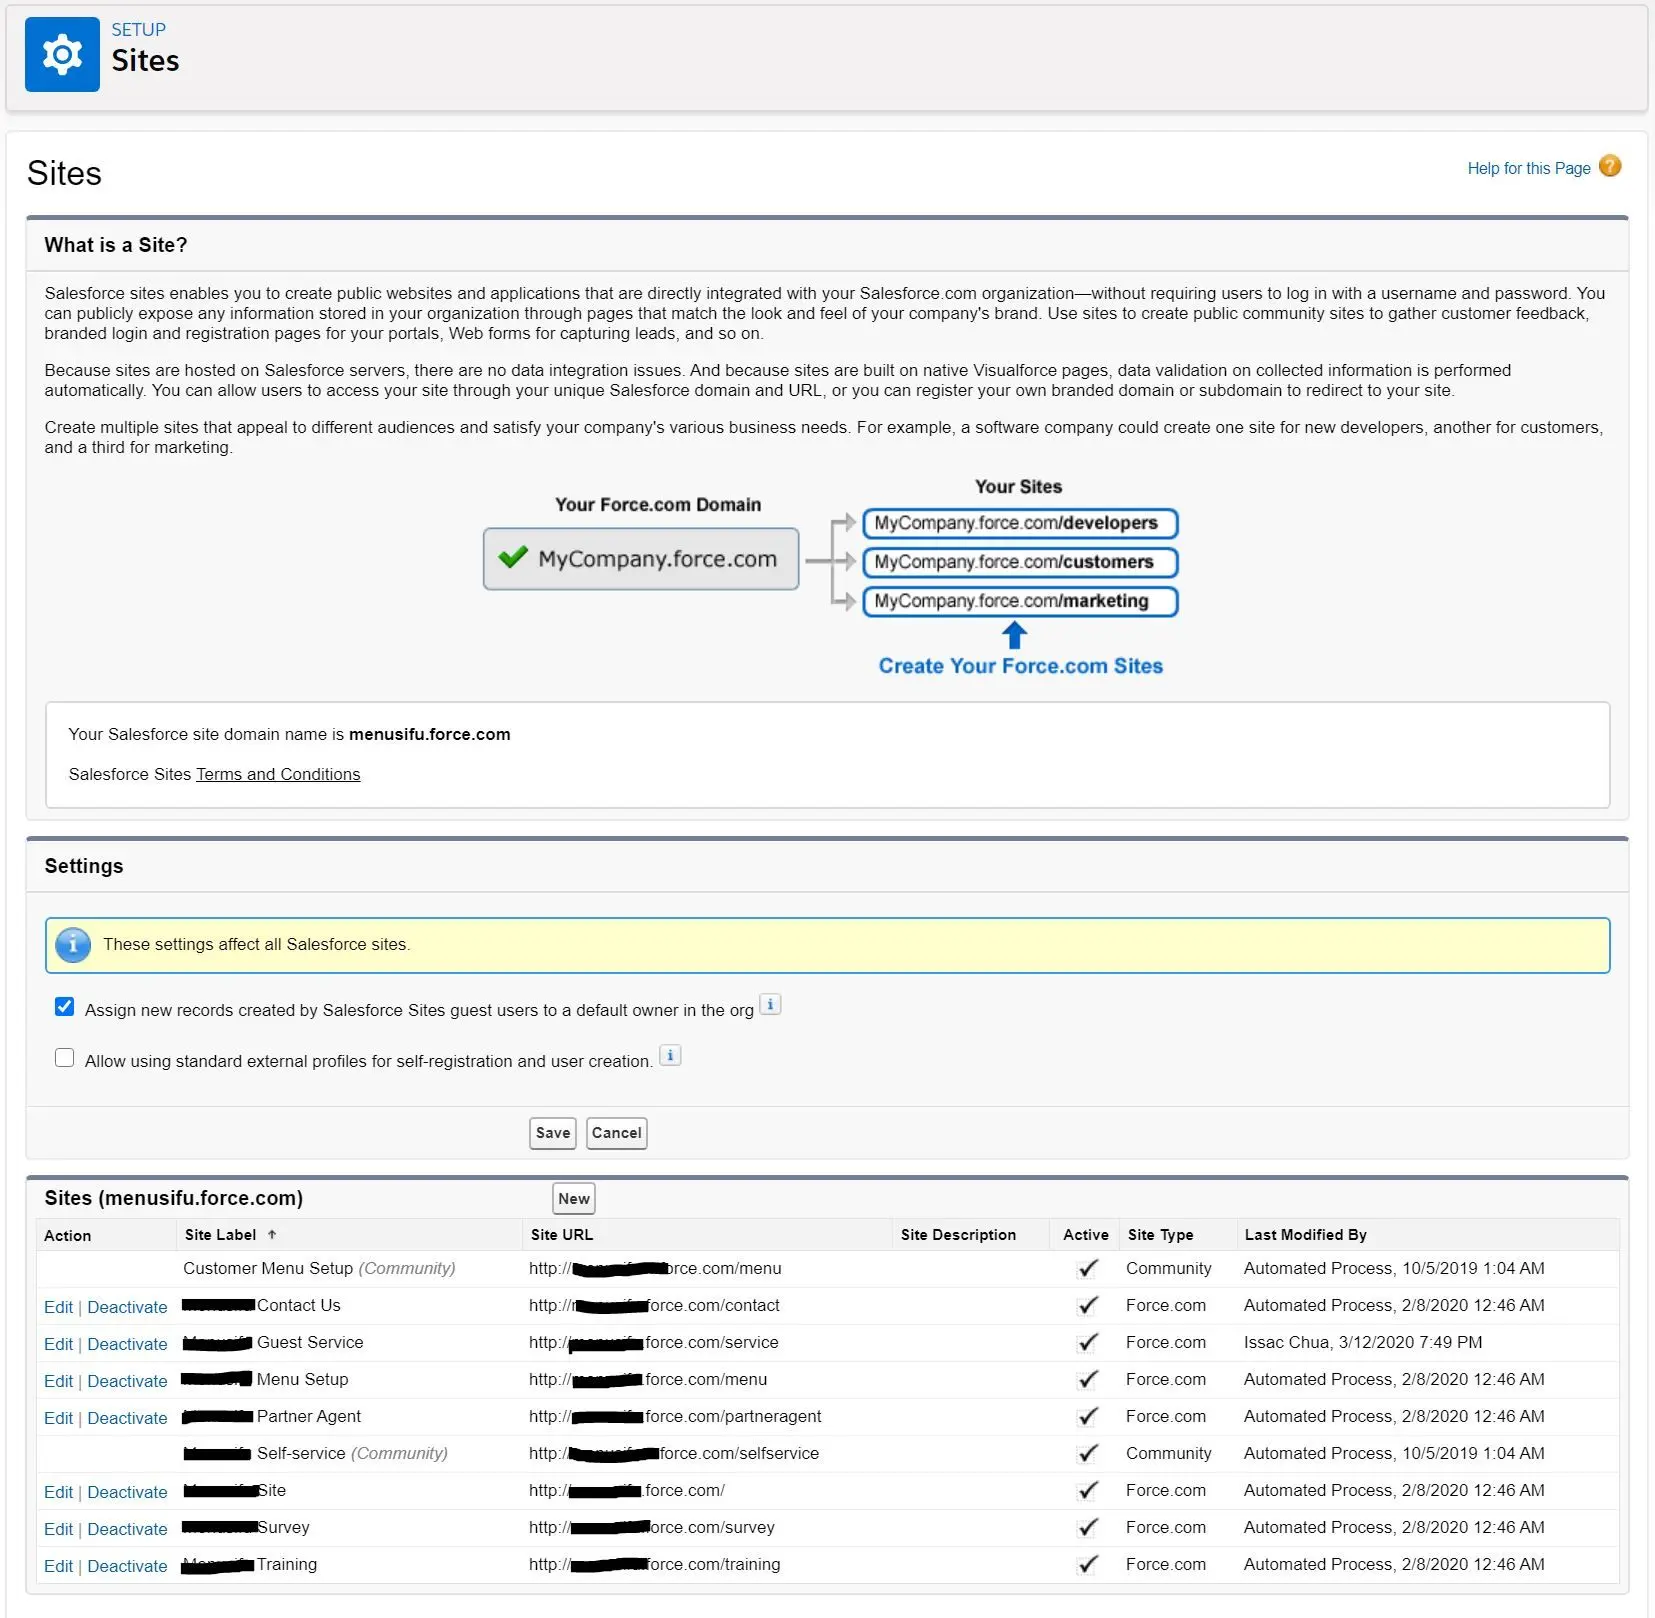This screenshot has height=1618, width=1655.
Task: Click green checkmark in MyCompany.force.com box
Action: (513, 557)
